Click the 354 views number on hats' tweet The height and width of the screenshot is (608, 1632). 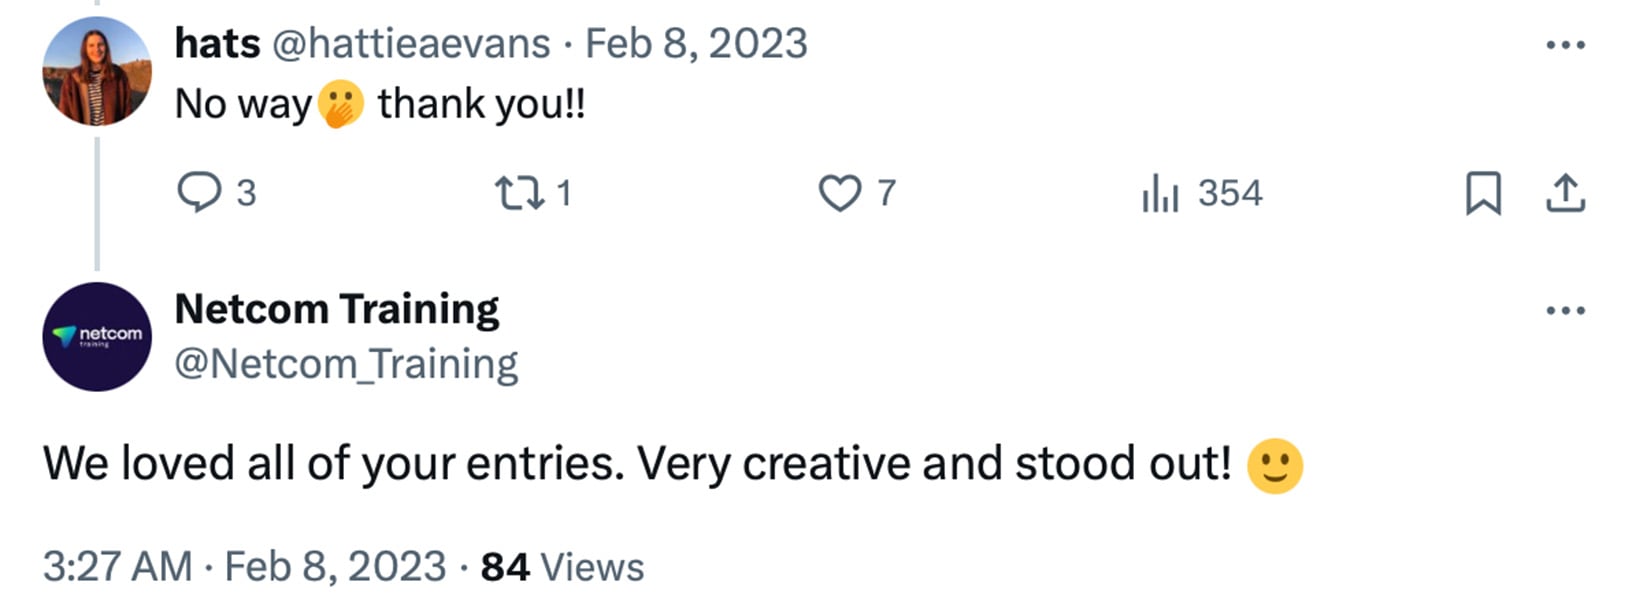[x=1230, y=192]
